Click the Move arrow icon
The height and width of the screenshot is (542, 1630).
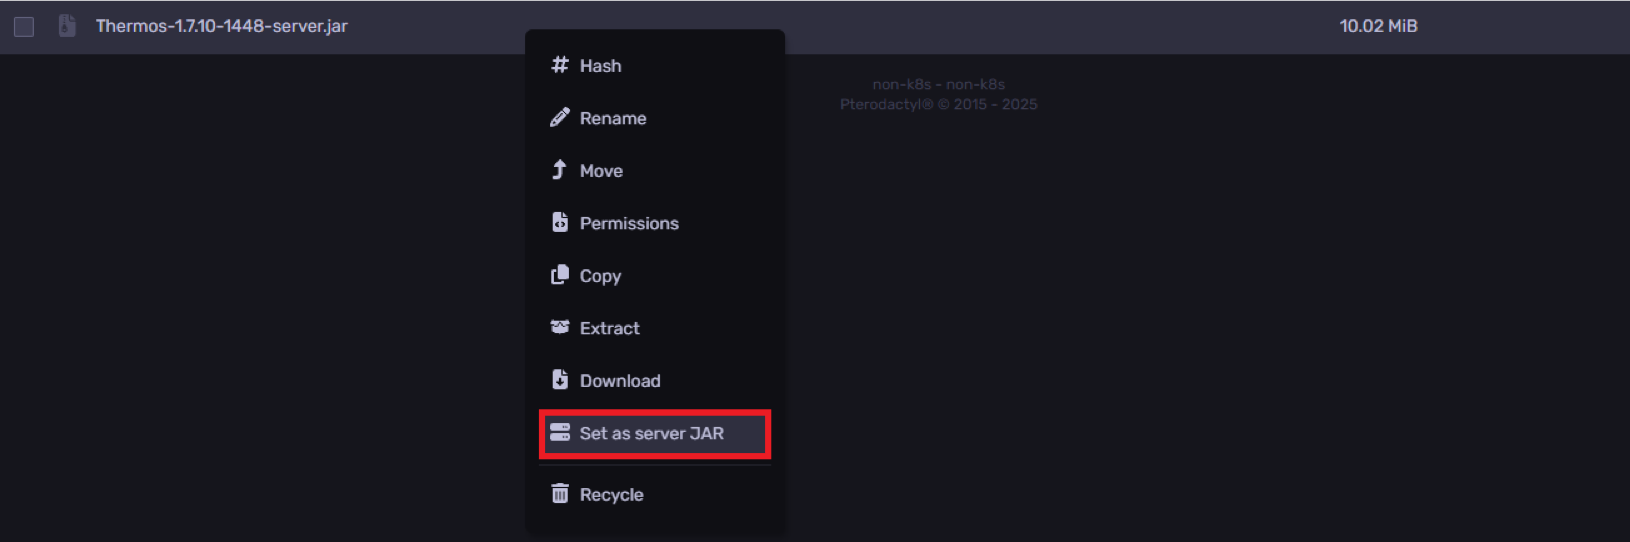click(x=559, y=170)
